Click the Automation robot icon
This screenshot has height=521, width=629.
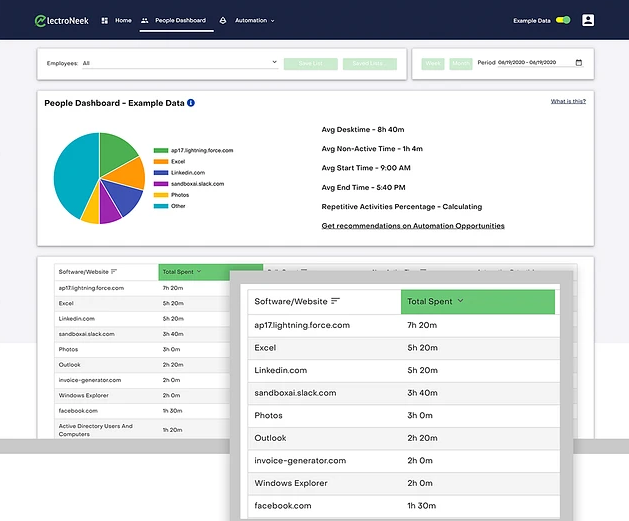222,20
